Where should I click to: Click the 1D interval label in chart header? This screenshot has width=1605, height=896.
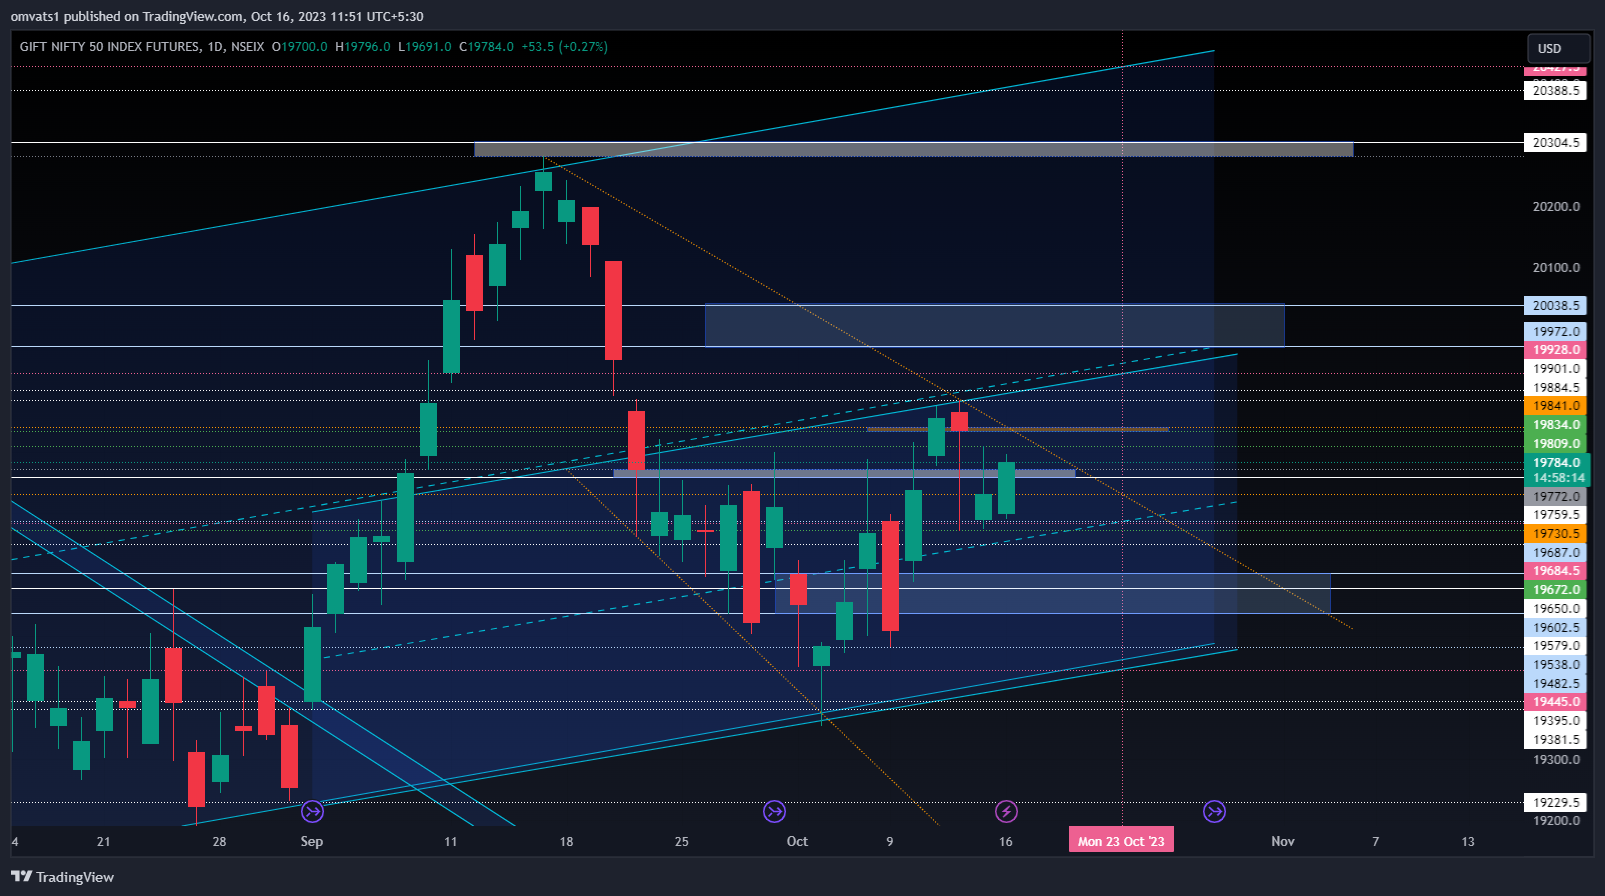214,46
